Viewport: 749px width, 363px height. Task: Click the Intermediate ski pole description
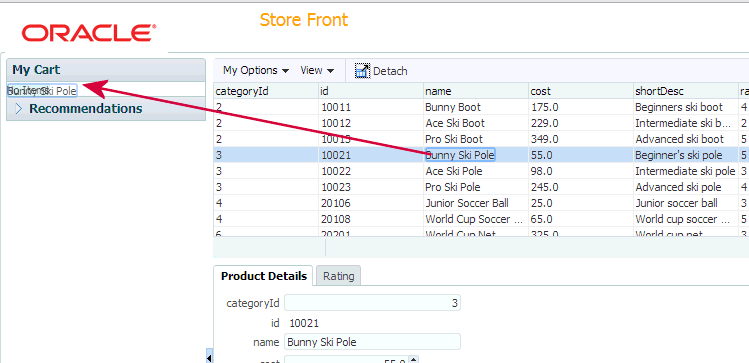pyautogui.click(x=685, y=171)
